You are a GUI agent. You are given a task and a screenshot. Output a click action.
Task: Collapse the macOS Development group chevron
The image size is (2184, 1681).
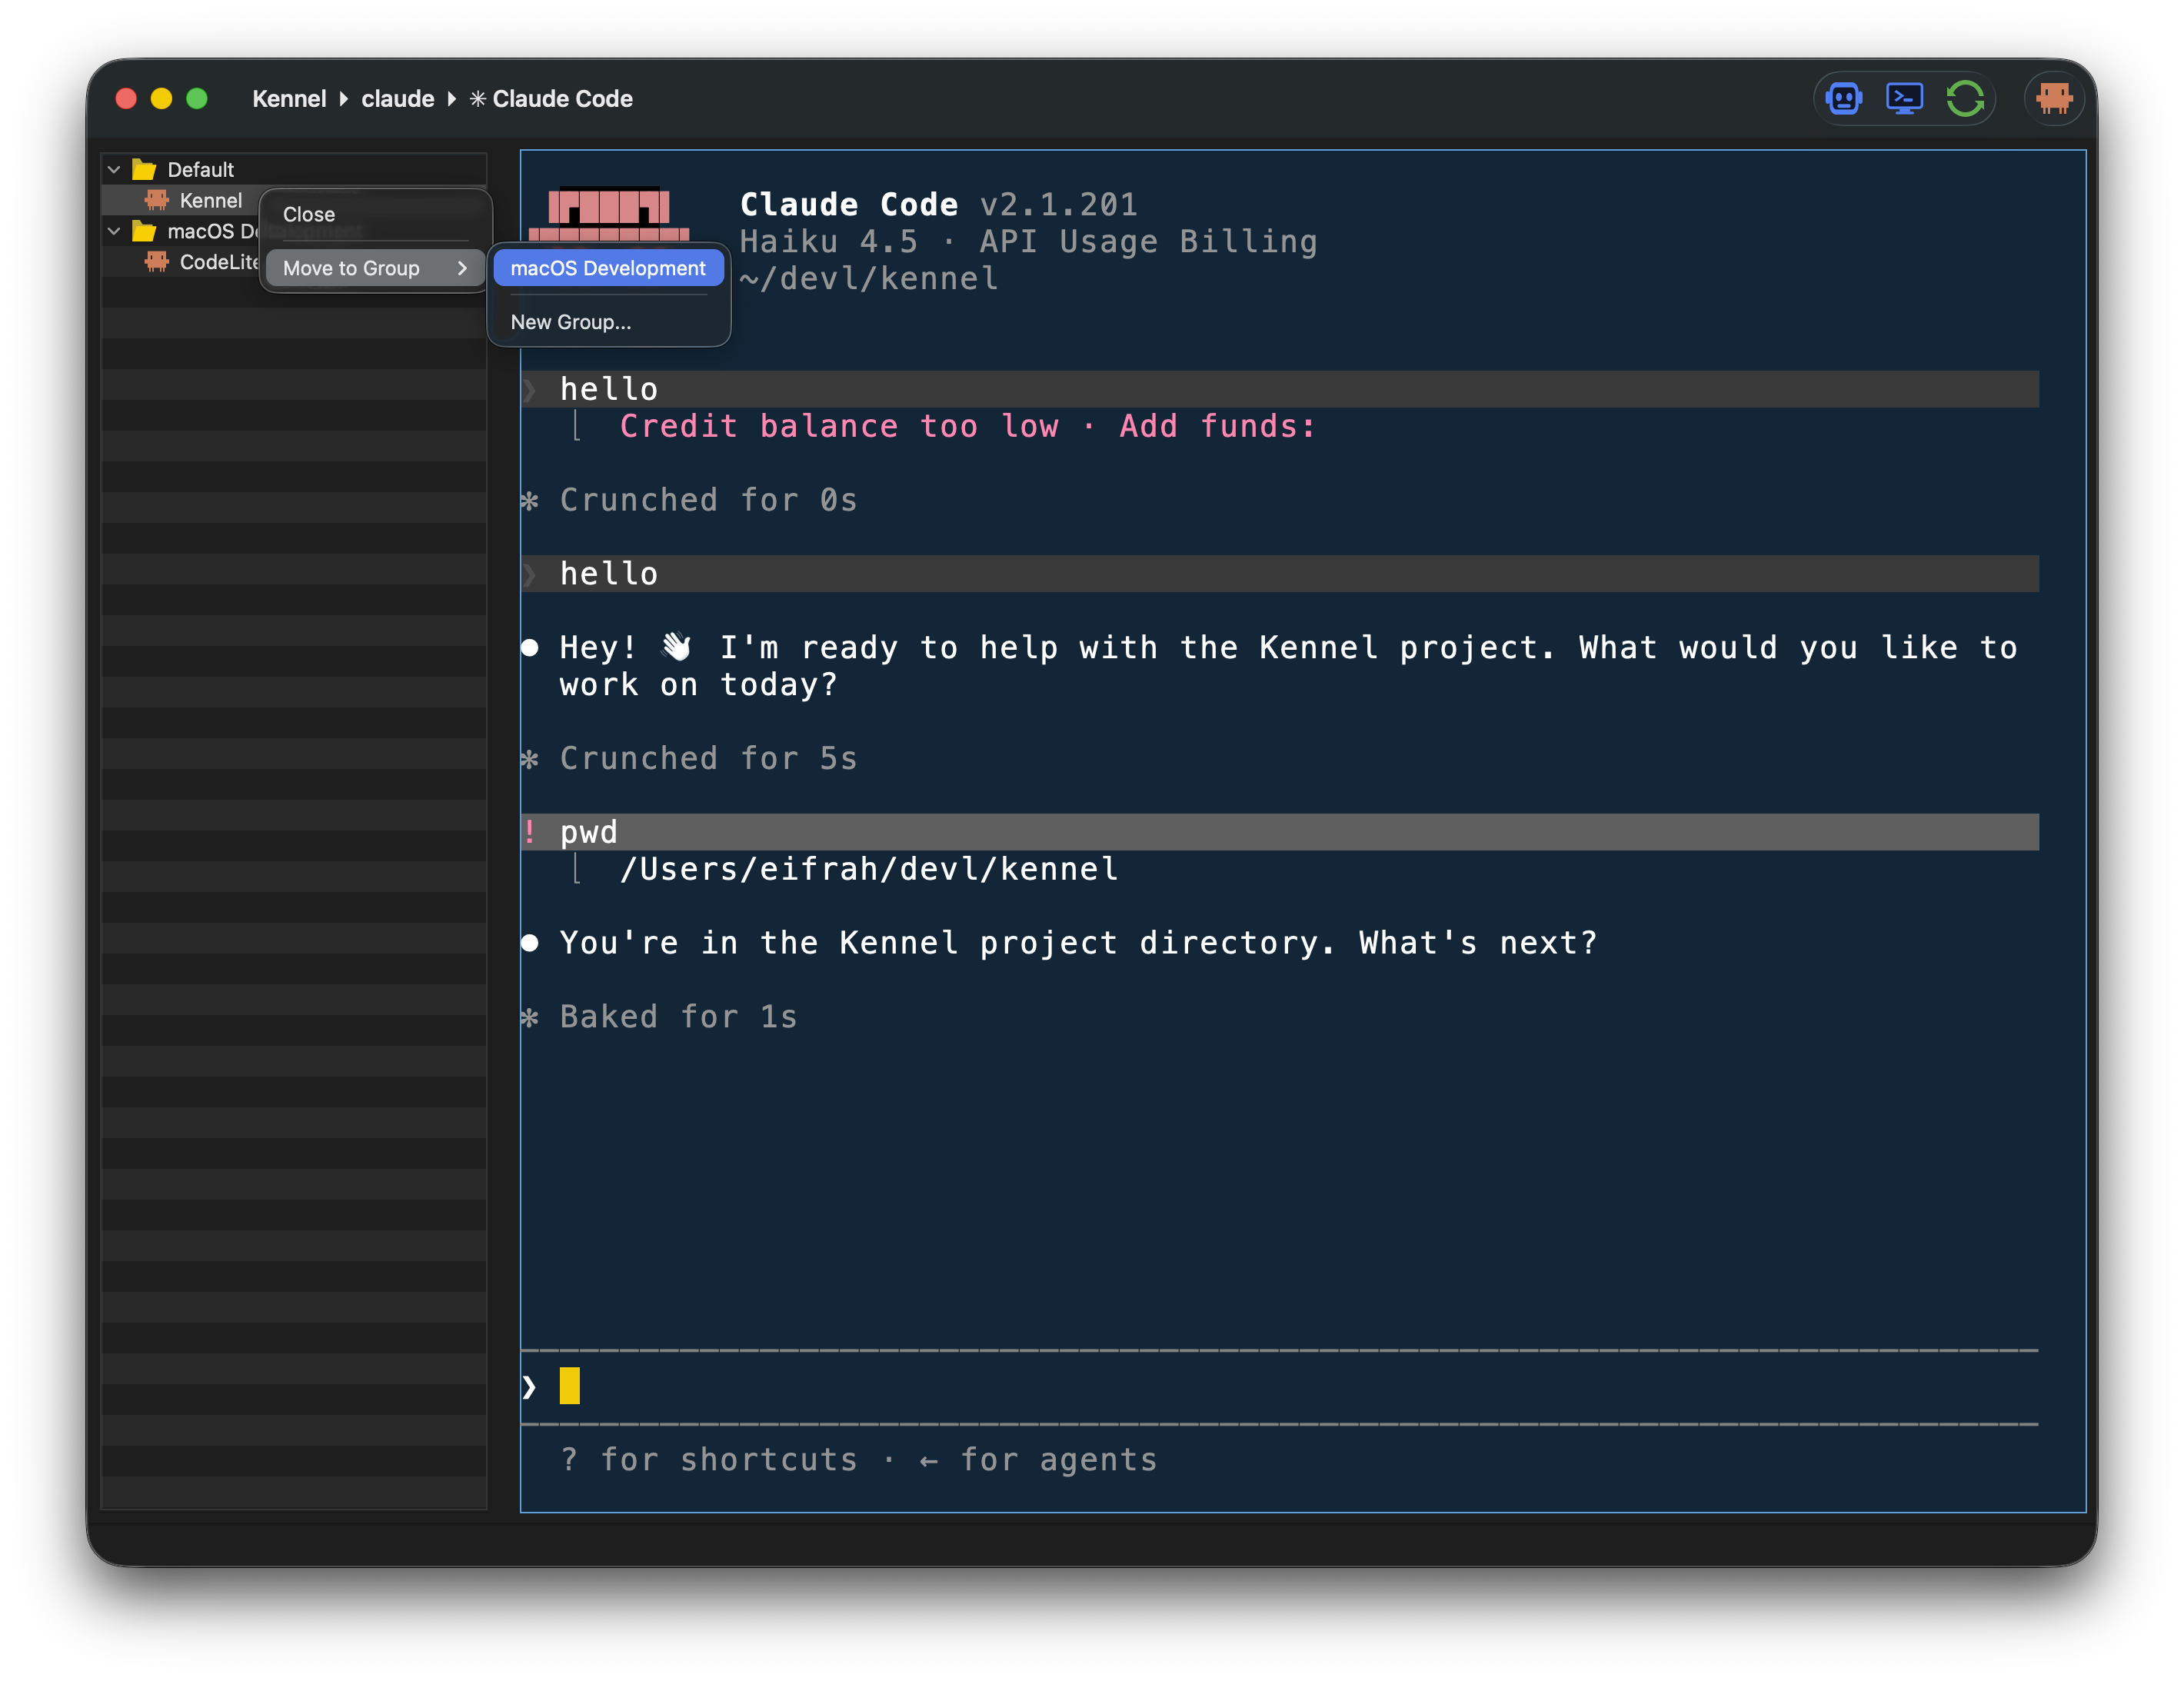tap(114, 231)
